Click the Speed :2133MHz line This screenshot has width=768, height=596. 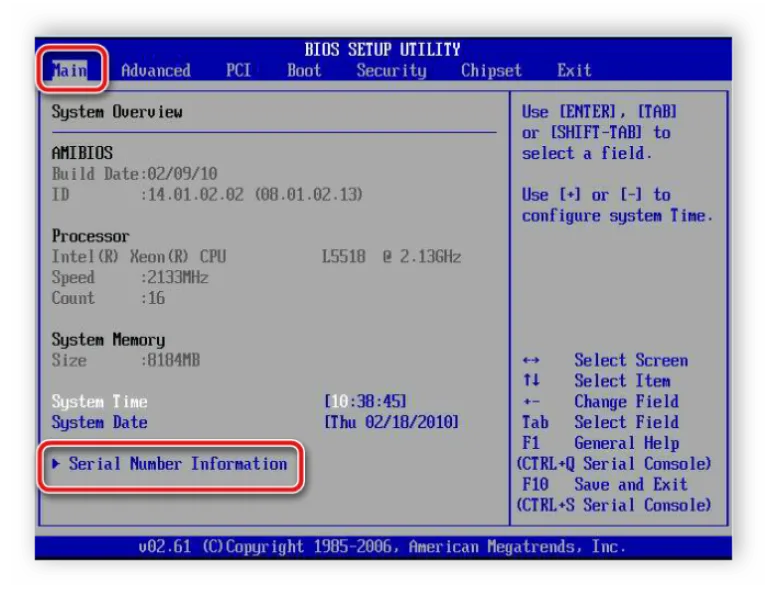[130, 278]
